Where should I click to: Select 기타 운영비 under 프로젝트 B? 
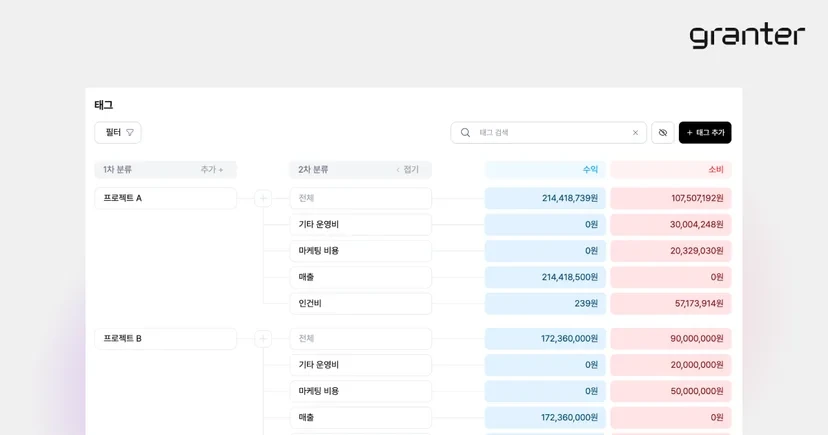361,365
